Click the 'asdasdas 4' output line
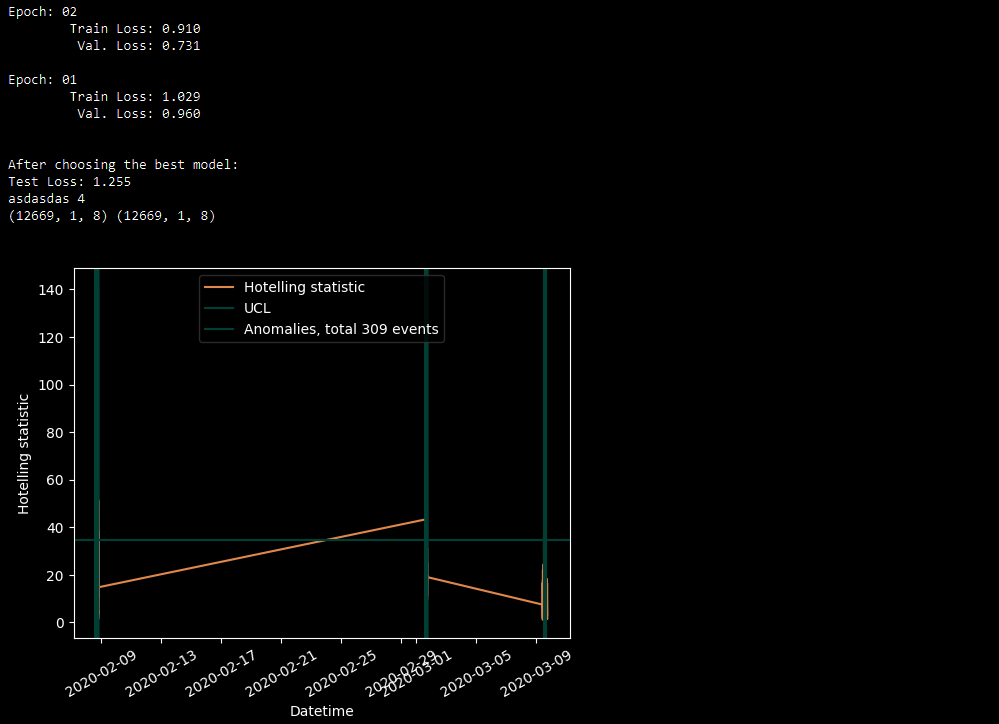Viewport: 999px width, 724px height. click(47, 199)
